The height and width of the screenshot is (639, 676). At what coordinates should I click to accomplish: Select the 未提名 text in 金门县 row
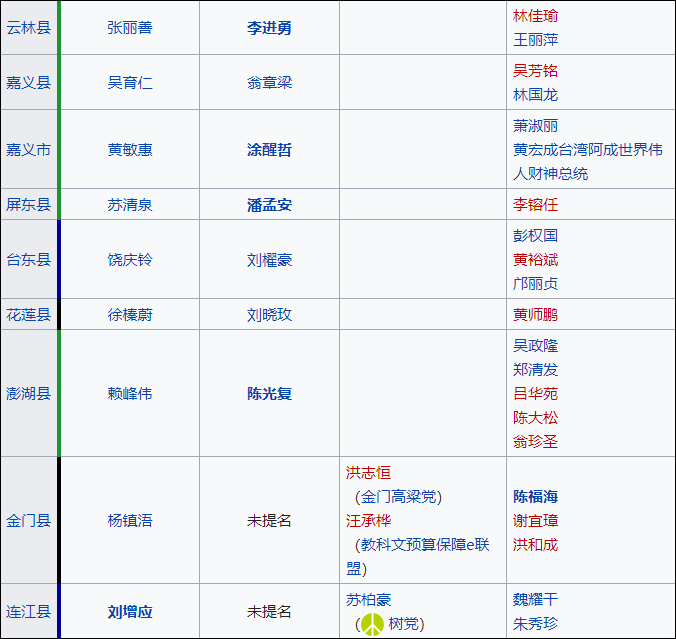[269, 520]
